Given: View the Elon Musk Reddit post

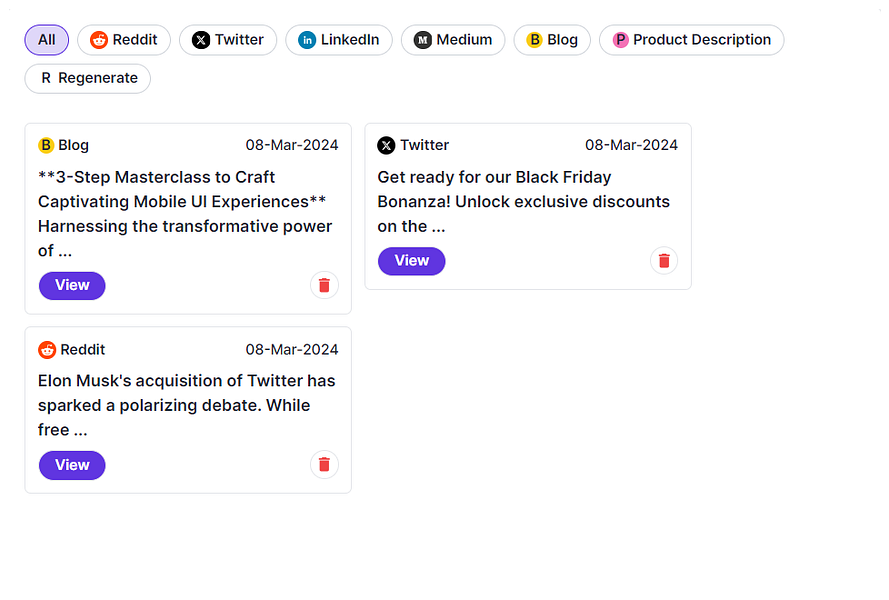Looking at the screenshot, I should (72, 465).
